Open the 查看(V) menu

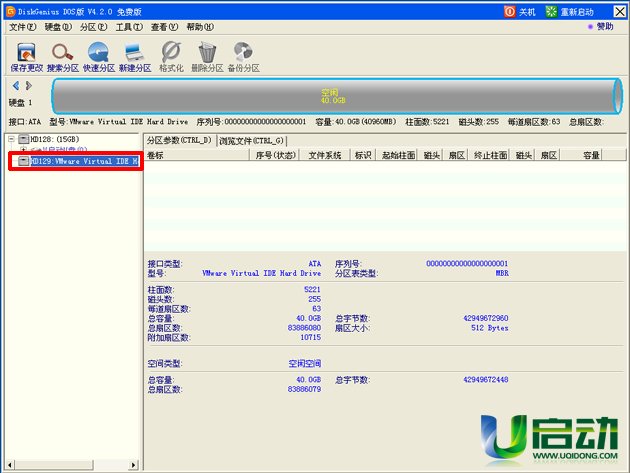pos(164,27)
